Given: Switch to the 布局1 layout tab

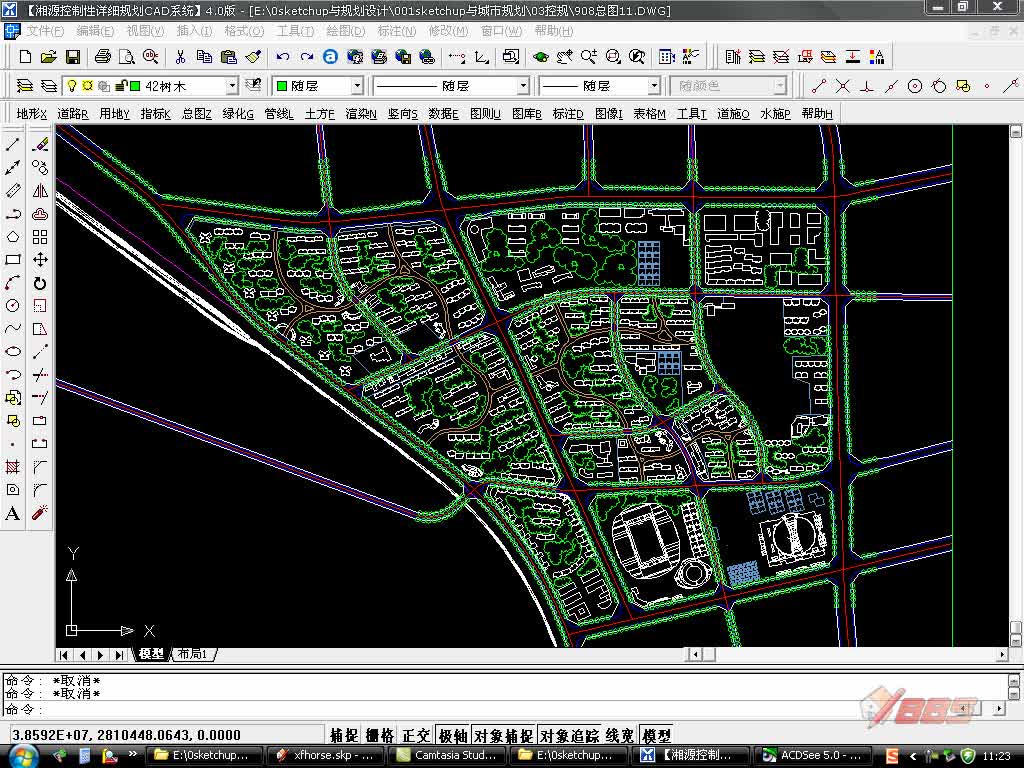Looking at the screenshot, I should (x=193, y=654).
